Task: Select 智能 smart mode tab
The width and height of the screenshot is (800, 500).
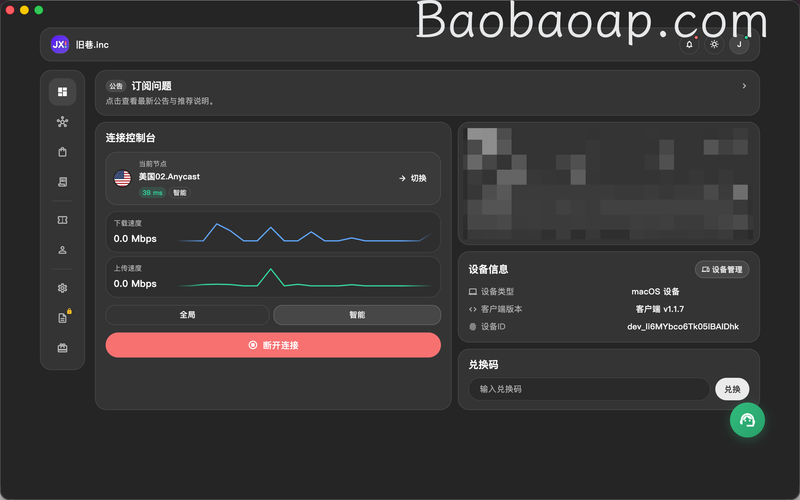Action: (357, 315)
